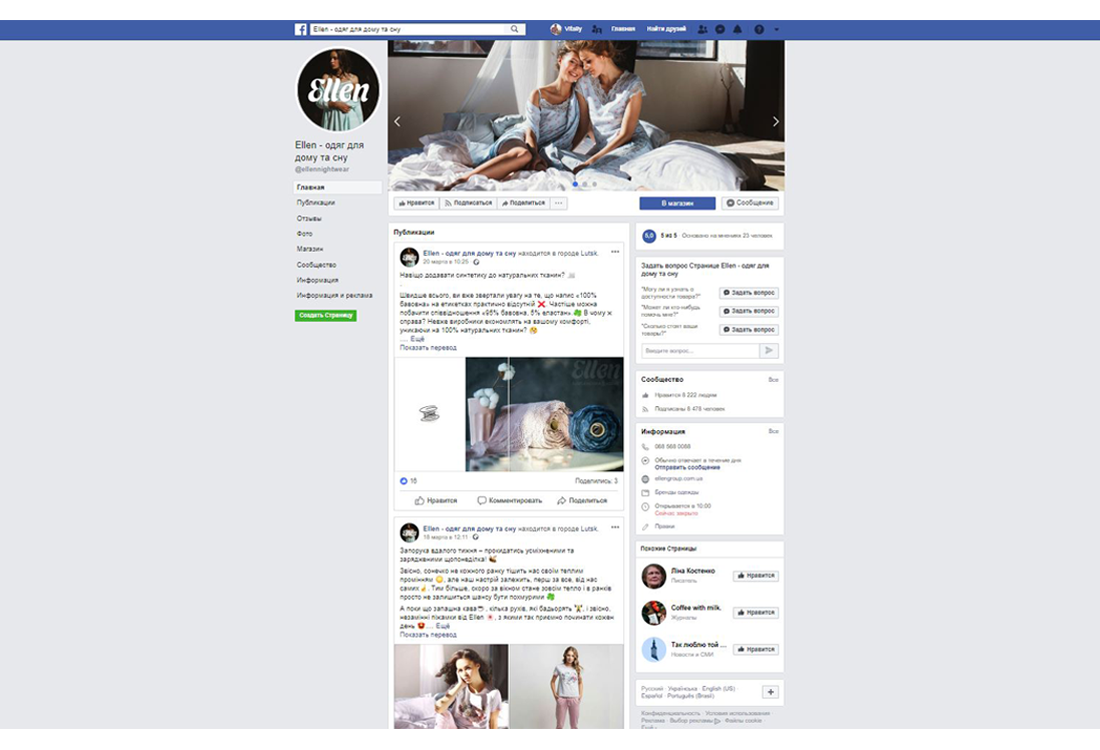
Task: Open the woman in pink pants photo
Action: click(567, 687)
